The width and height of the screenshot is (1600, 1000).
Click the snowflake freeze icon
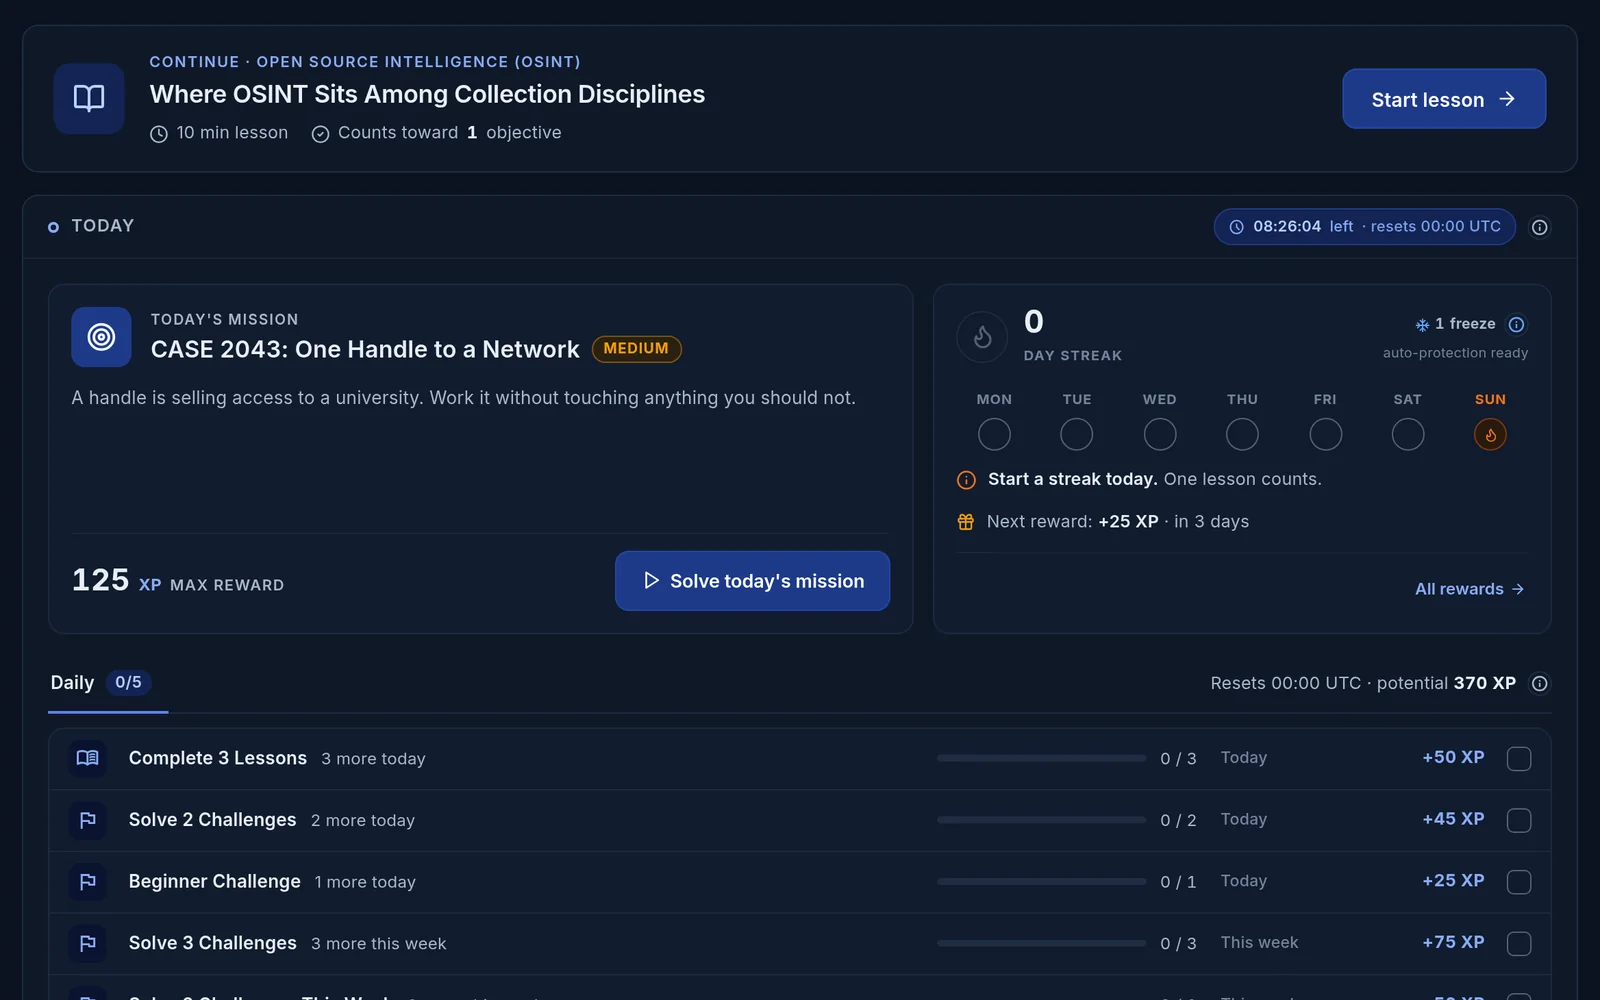point(1422,324)
